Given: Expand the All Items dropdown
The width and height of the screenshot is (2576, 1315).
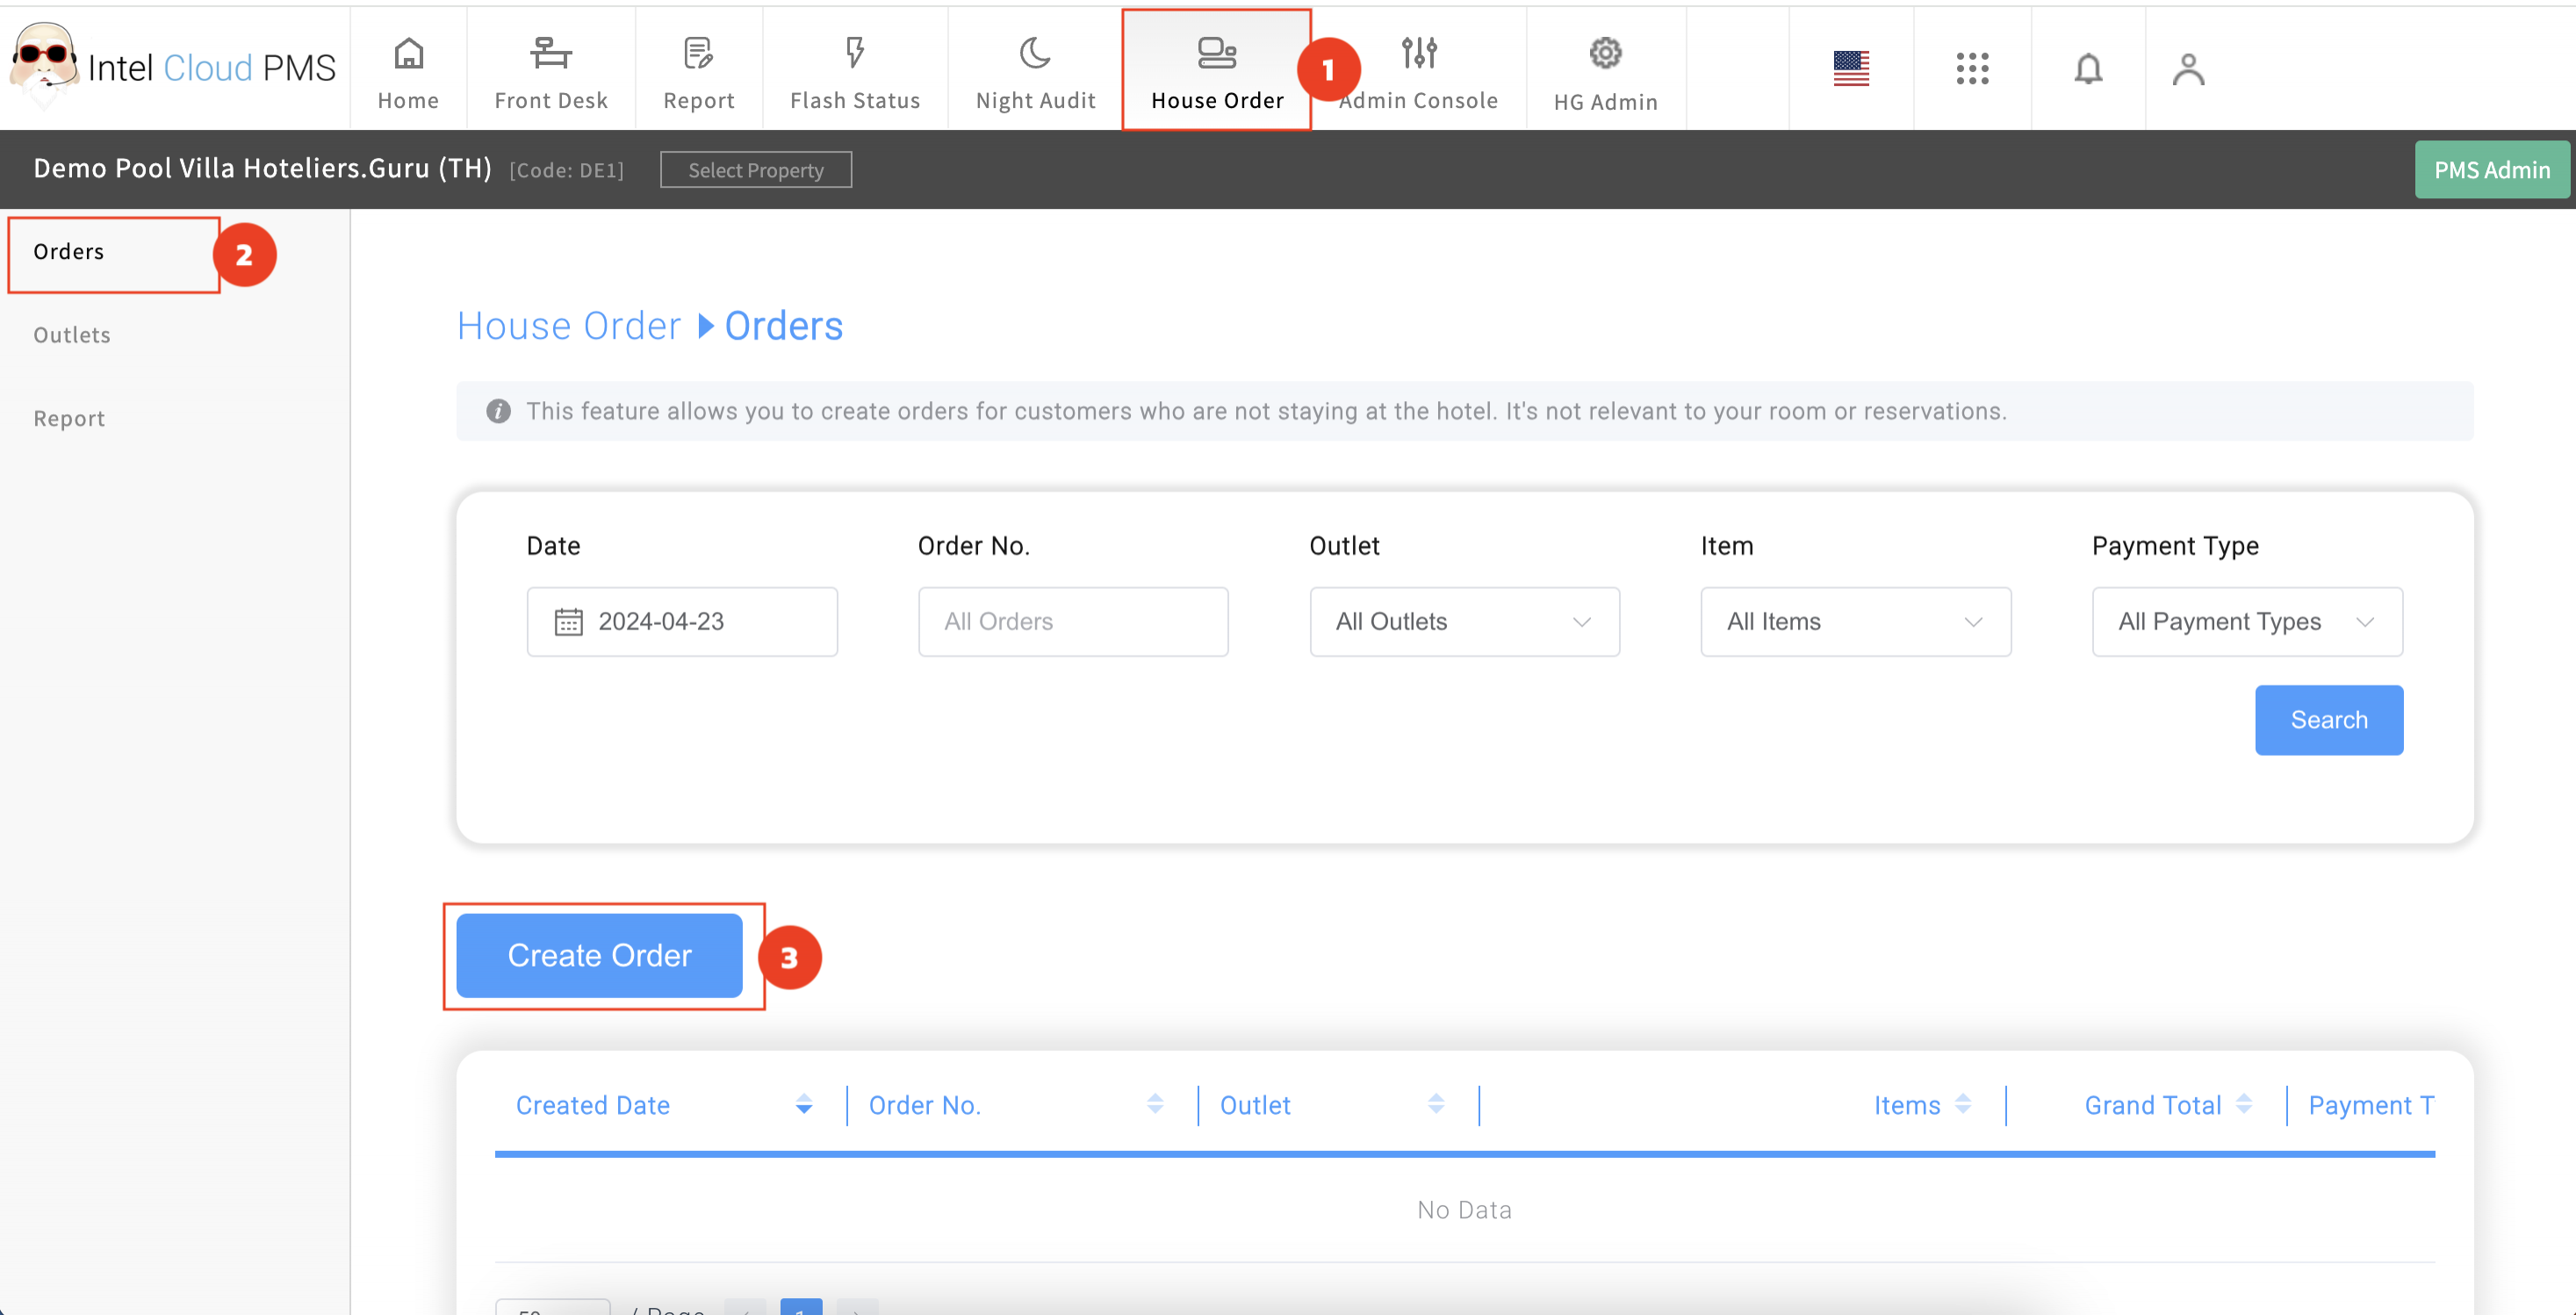Looking at the screenshot, I should [x=1855, y=621].
